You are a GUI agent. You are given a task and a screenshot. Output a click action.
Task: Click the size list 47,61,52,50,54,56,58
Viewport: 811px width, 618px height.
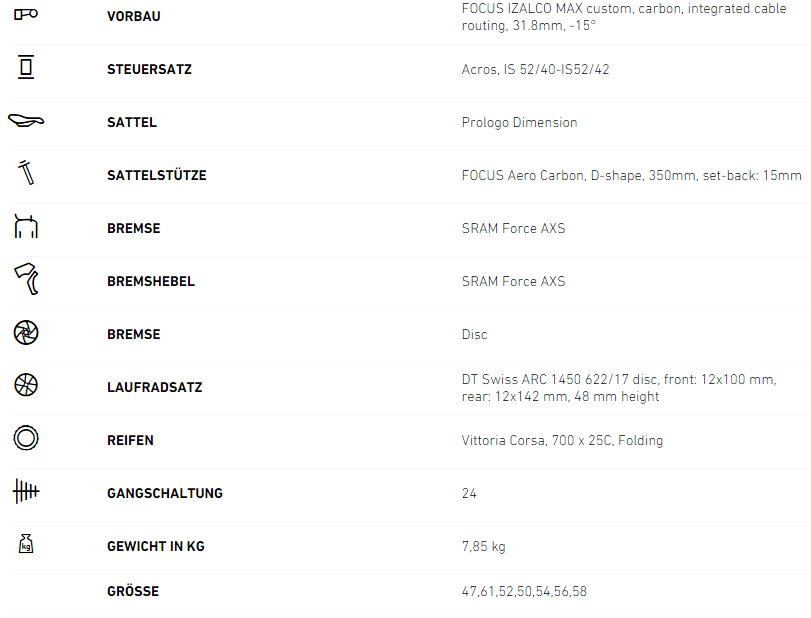coord(524,591)
